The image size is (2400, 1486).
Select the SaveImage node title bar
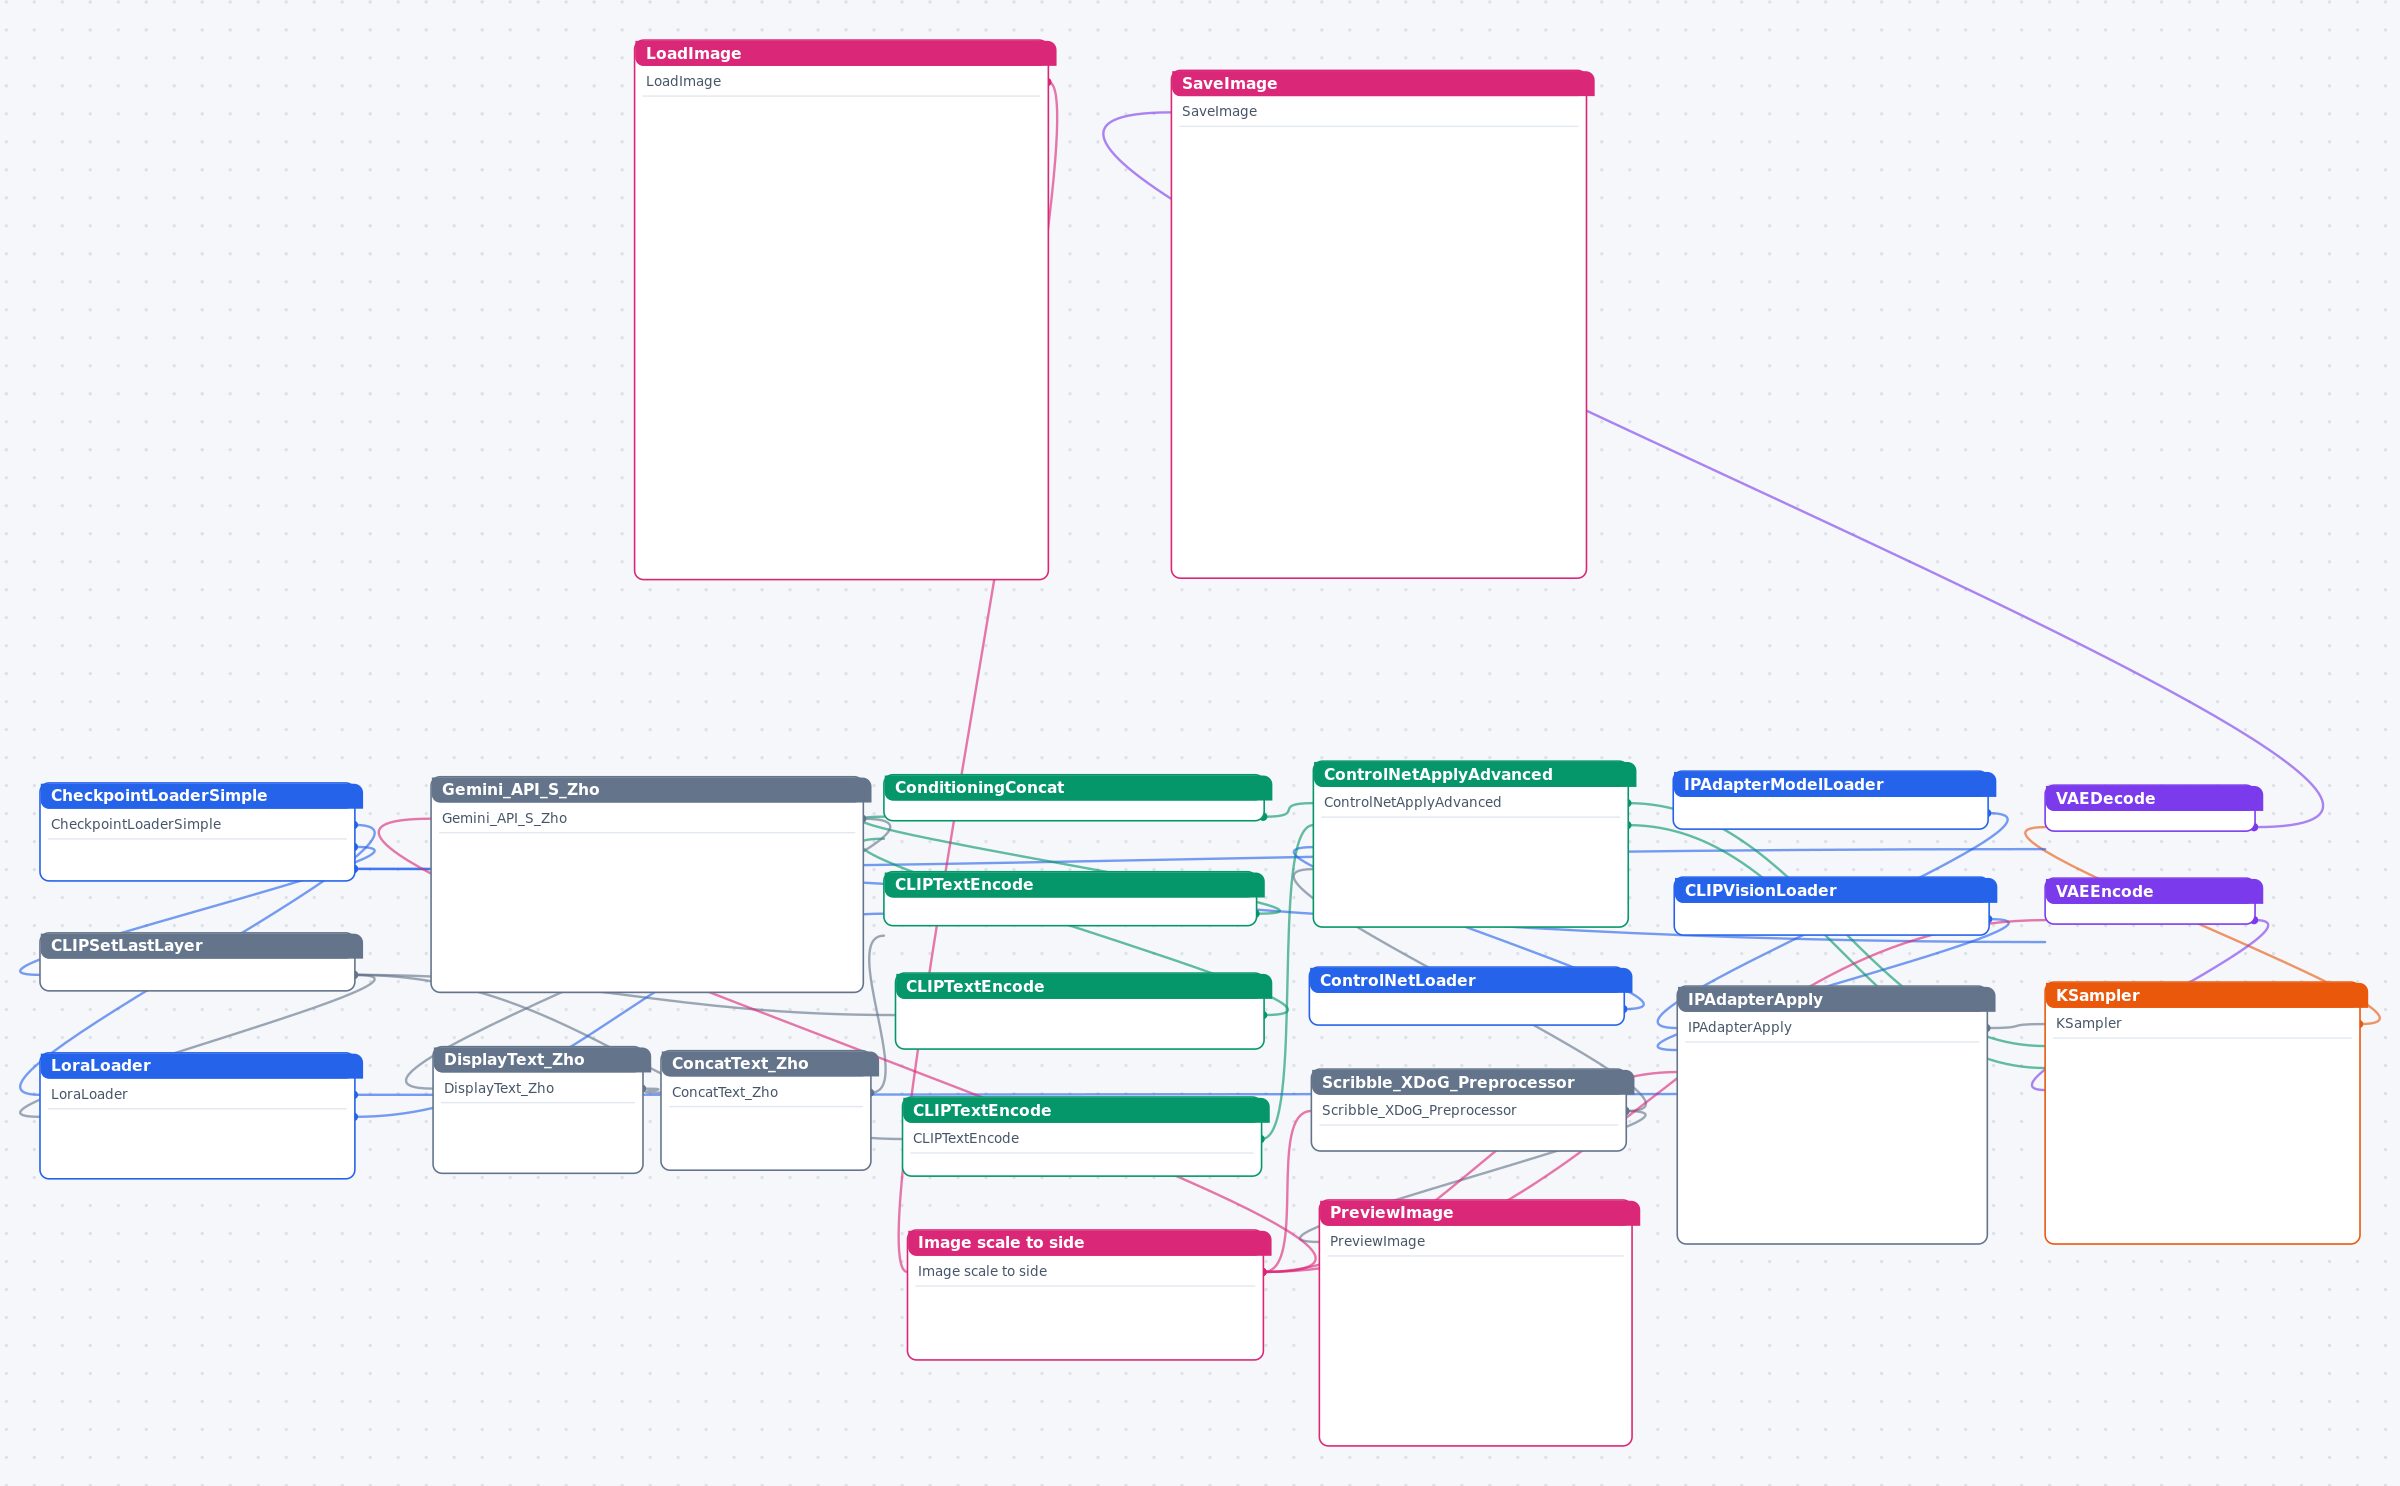pos(1382,83)
